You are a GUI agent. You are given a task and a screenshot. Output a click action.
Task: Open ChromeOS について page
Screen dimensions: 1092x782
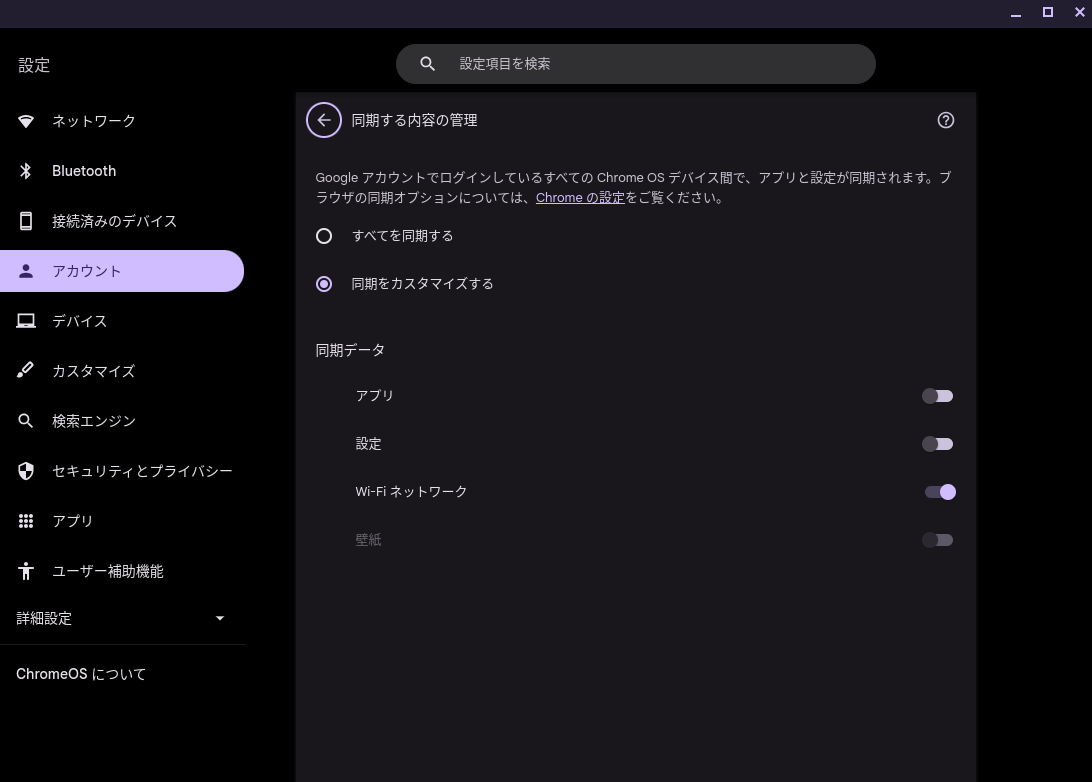(x=80, y=674)
